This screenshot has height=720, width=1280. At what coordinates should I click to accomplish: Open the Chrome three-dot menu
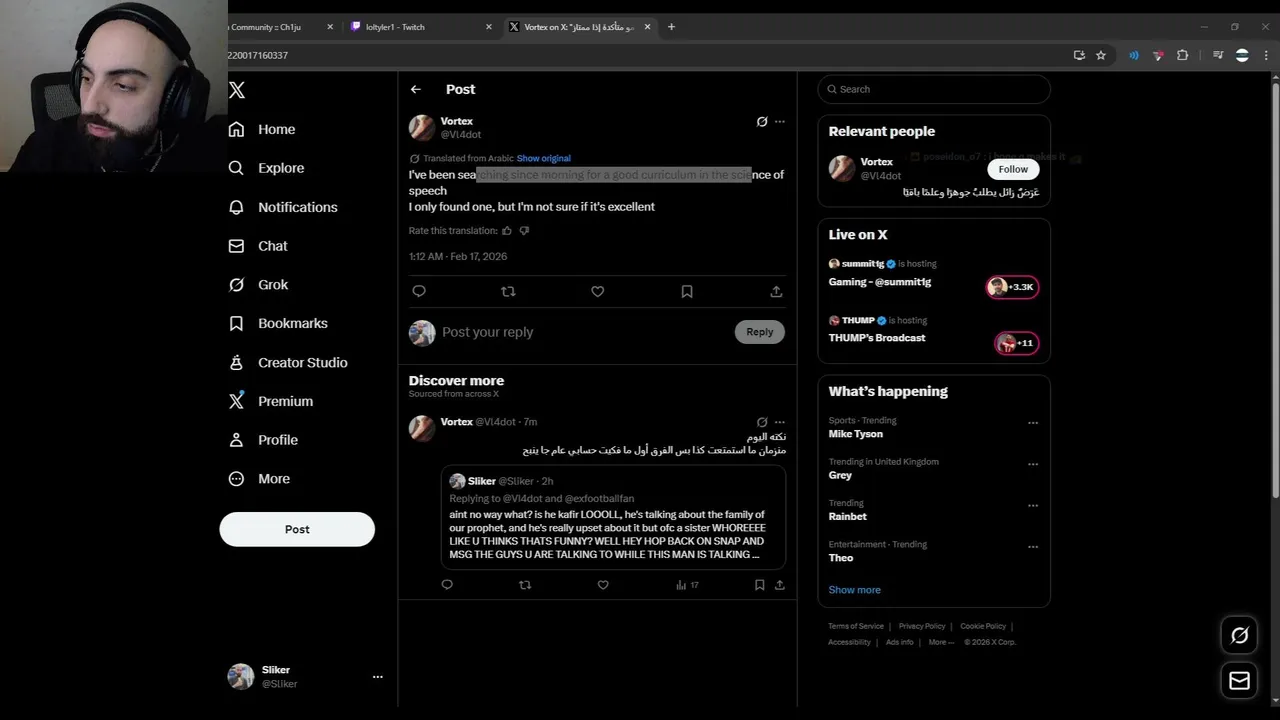tap(1268, 56)
